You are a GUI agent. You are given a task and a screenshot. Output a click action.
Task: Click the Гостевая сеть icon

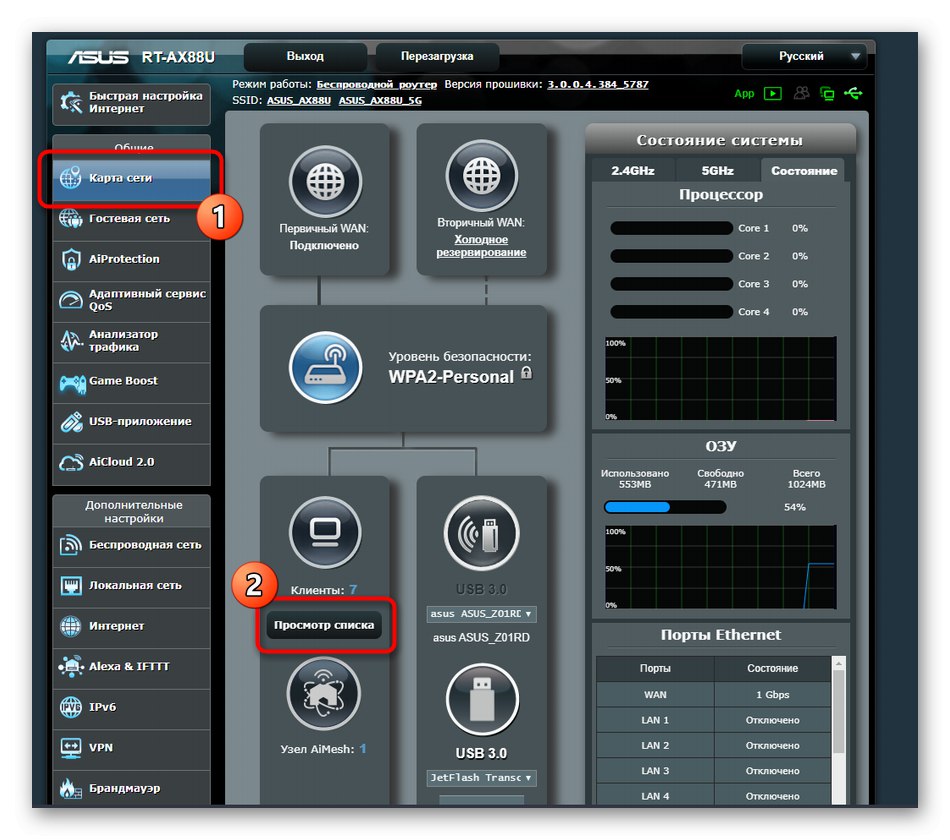coord(71,218)
